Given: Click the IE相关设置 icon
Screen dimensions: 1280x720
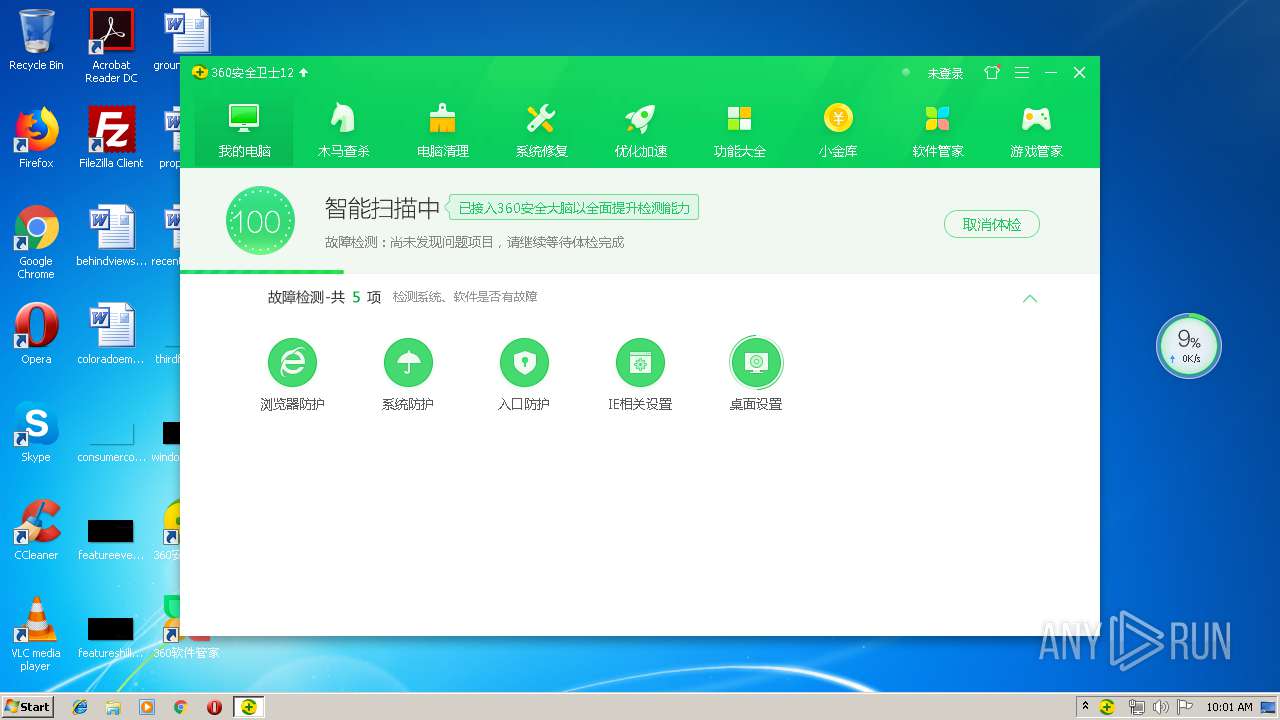Looking at the screenshot, I should [x=640, y=362].
